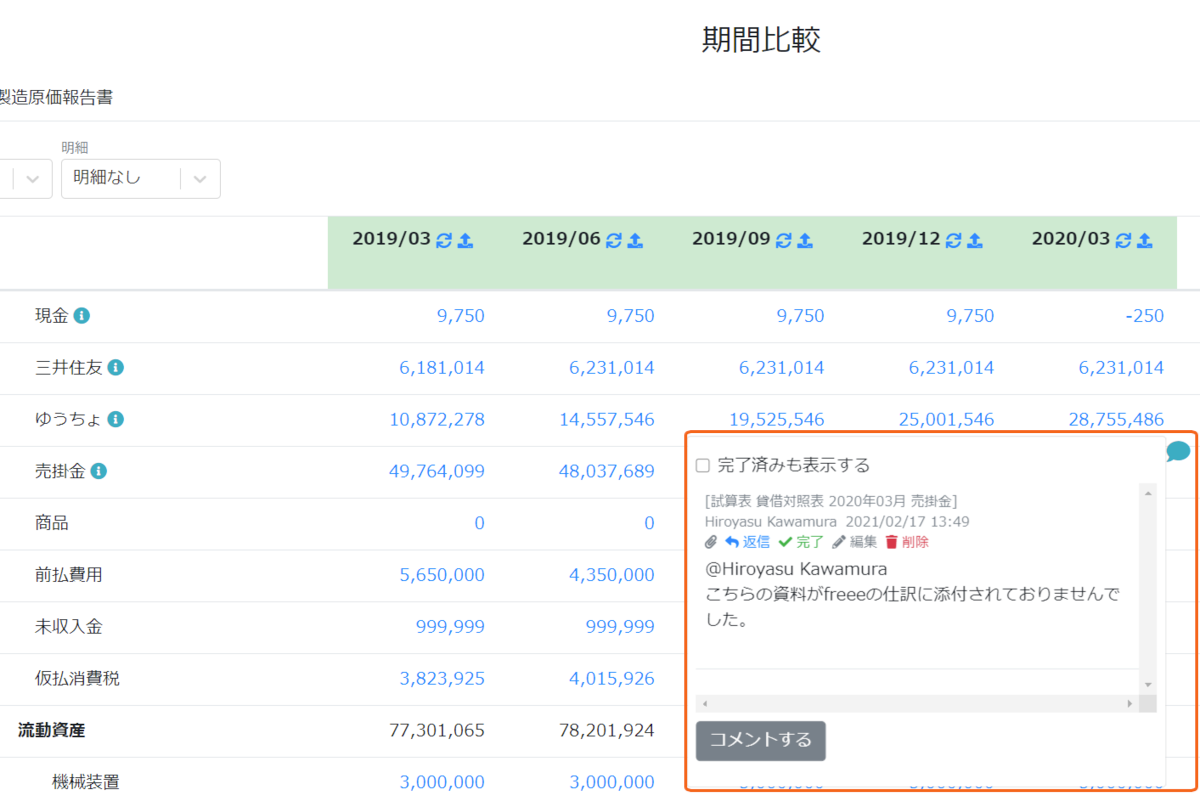The height and width of the screenshot is (801, 1200).
Task: Open ゆうちょ value 10,872,278
Action: point(437,420)
